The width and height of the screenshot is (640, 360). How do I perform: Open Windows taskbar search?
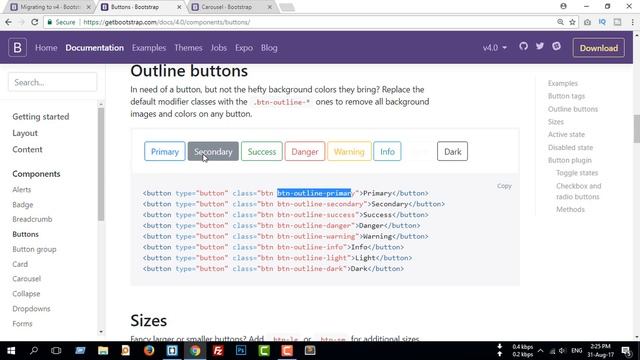click(x=34, y=351)
